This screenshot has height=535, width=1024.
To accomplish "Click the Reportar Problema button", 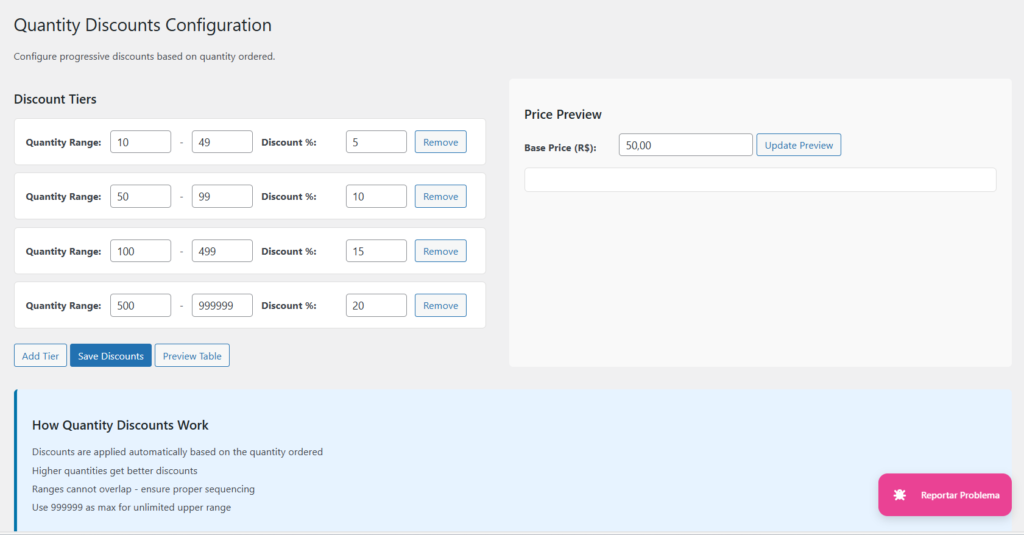I will pos(945,495).
